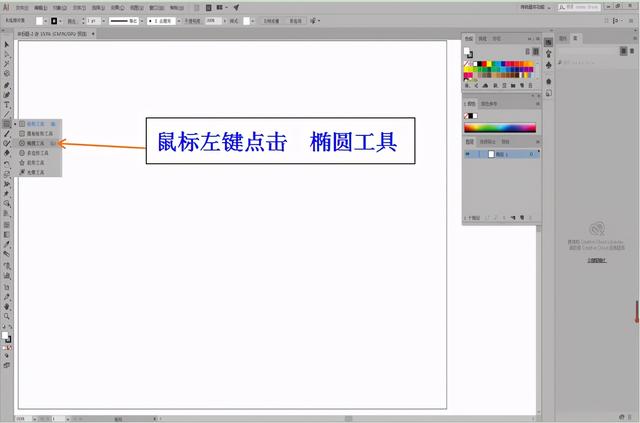Click the fill color box in control bar
The image size is (640, 423).
point(39,21)
